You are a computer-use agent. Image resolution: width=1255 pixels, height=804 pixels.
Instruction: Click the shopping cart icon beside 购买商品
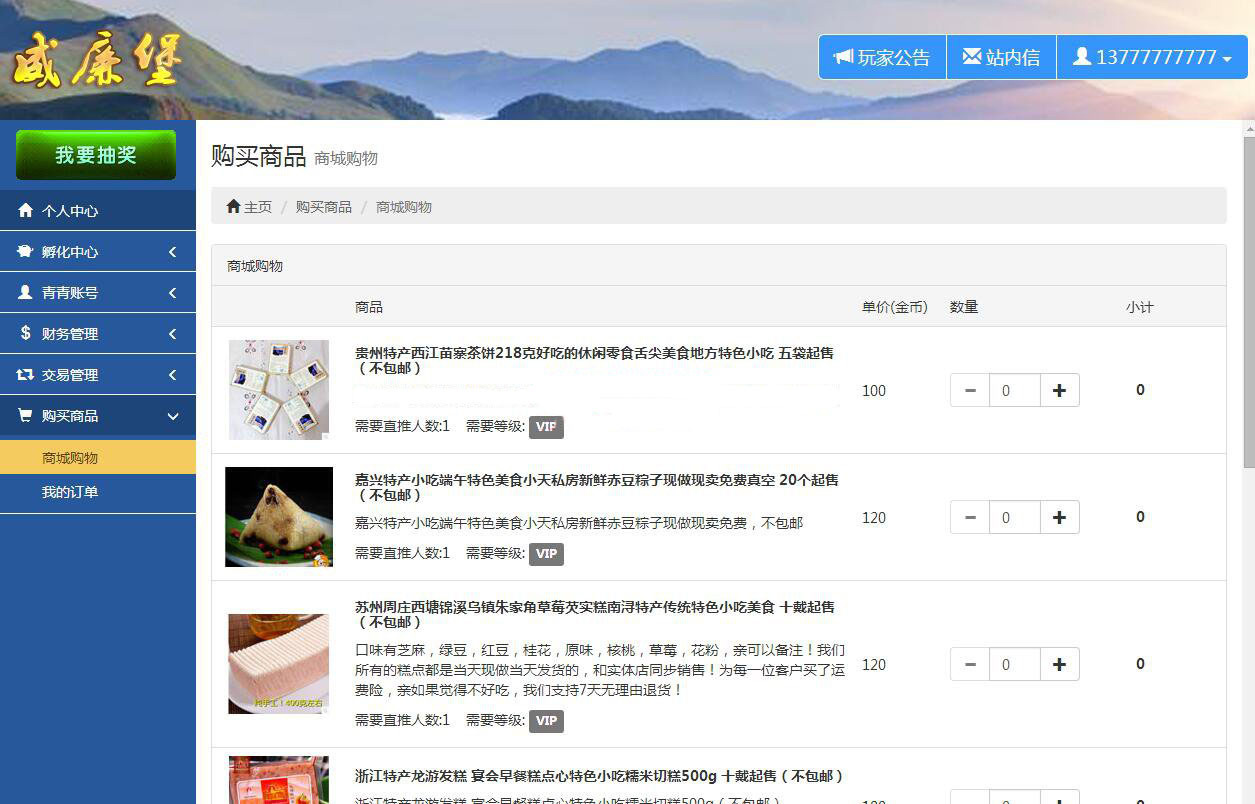coord(26,415)
